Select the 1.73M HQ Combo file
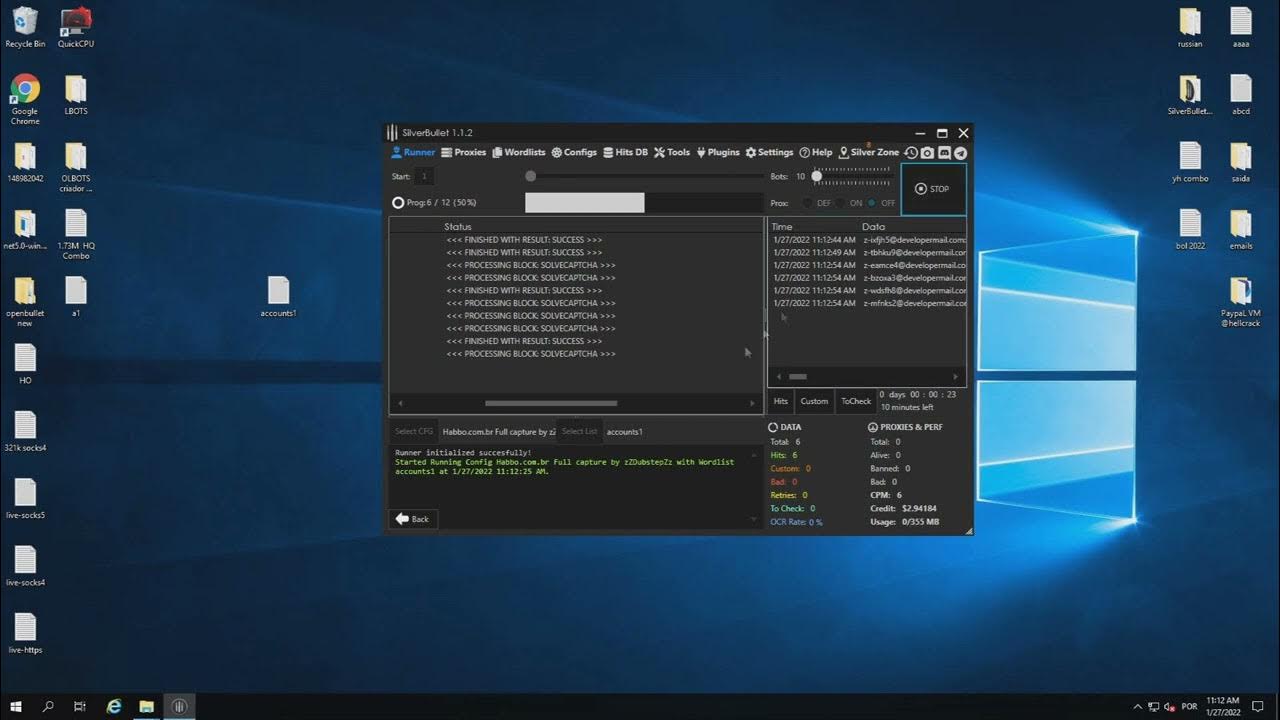This screenshot has height=720, width=1280. 76,235
